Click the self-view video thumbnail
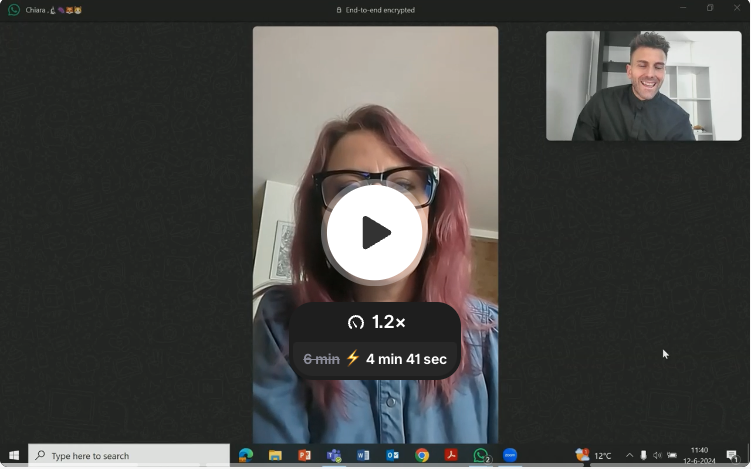 [643, 86]
